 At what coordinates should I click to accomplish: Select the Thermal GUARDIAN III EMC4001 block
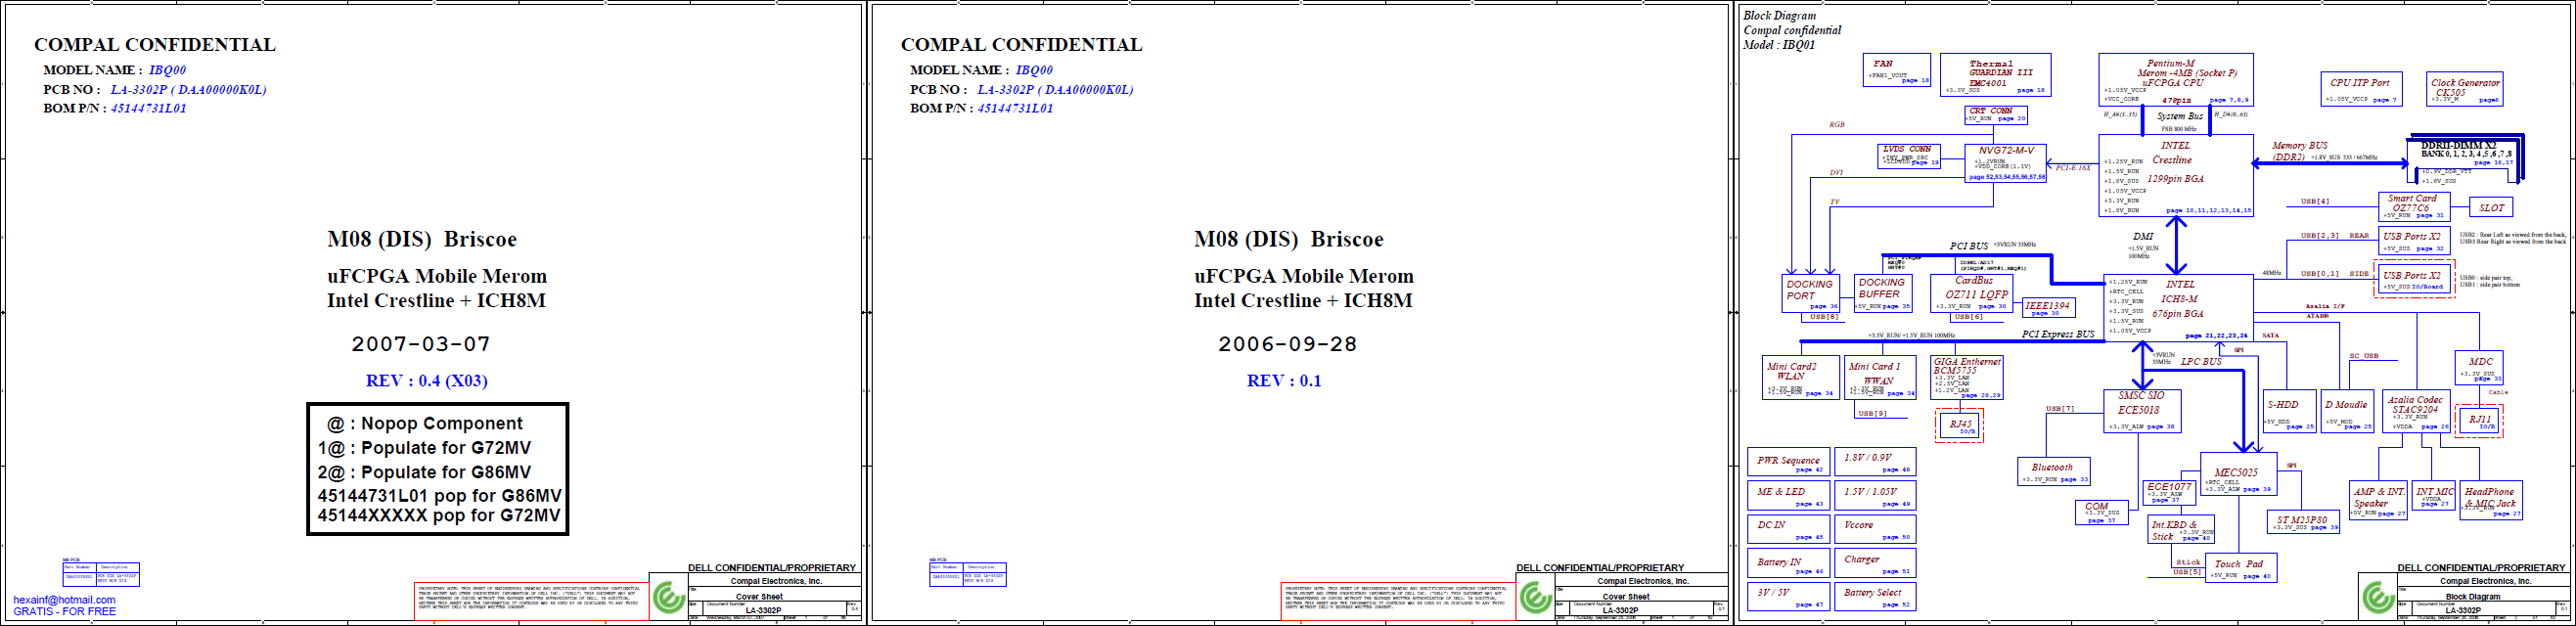(1995, 75)
